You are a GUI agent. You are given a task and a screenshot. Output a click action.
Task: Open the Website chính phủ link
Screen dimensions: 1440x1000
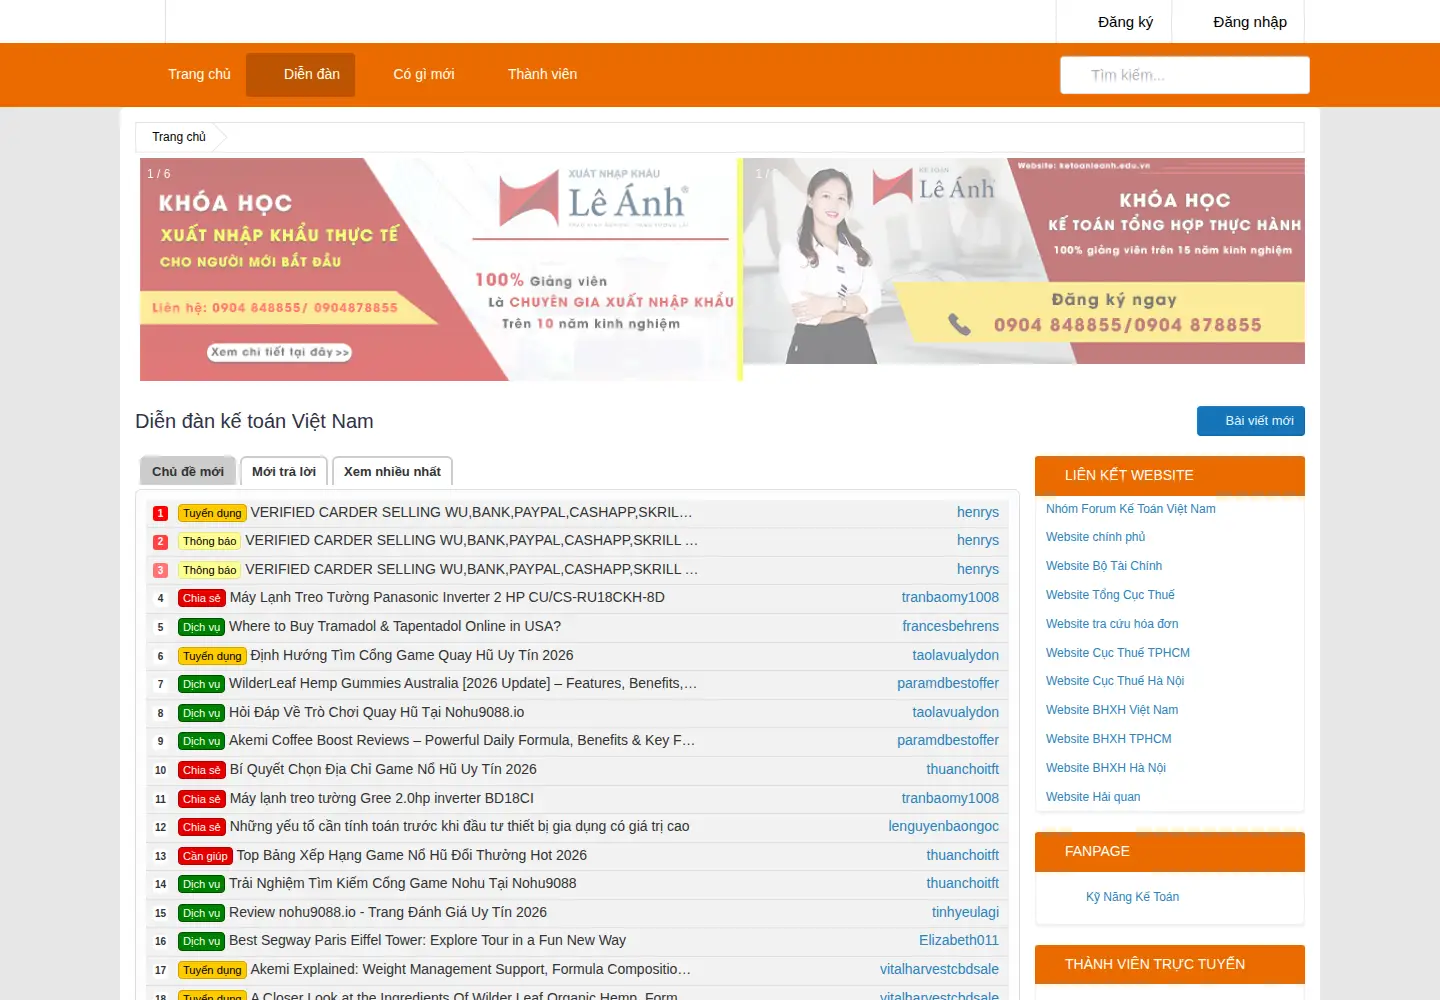point(1095,537)
